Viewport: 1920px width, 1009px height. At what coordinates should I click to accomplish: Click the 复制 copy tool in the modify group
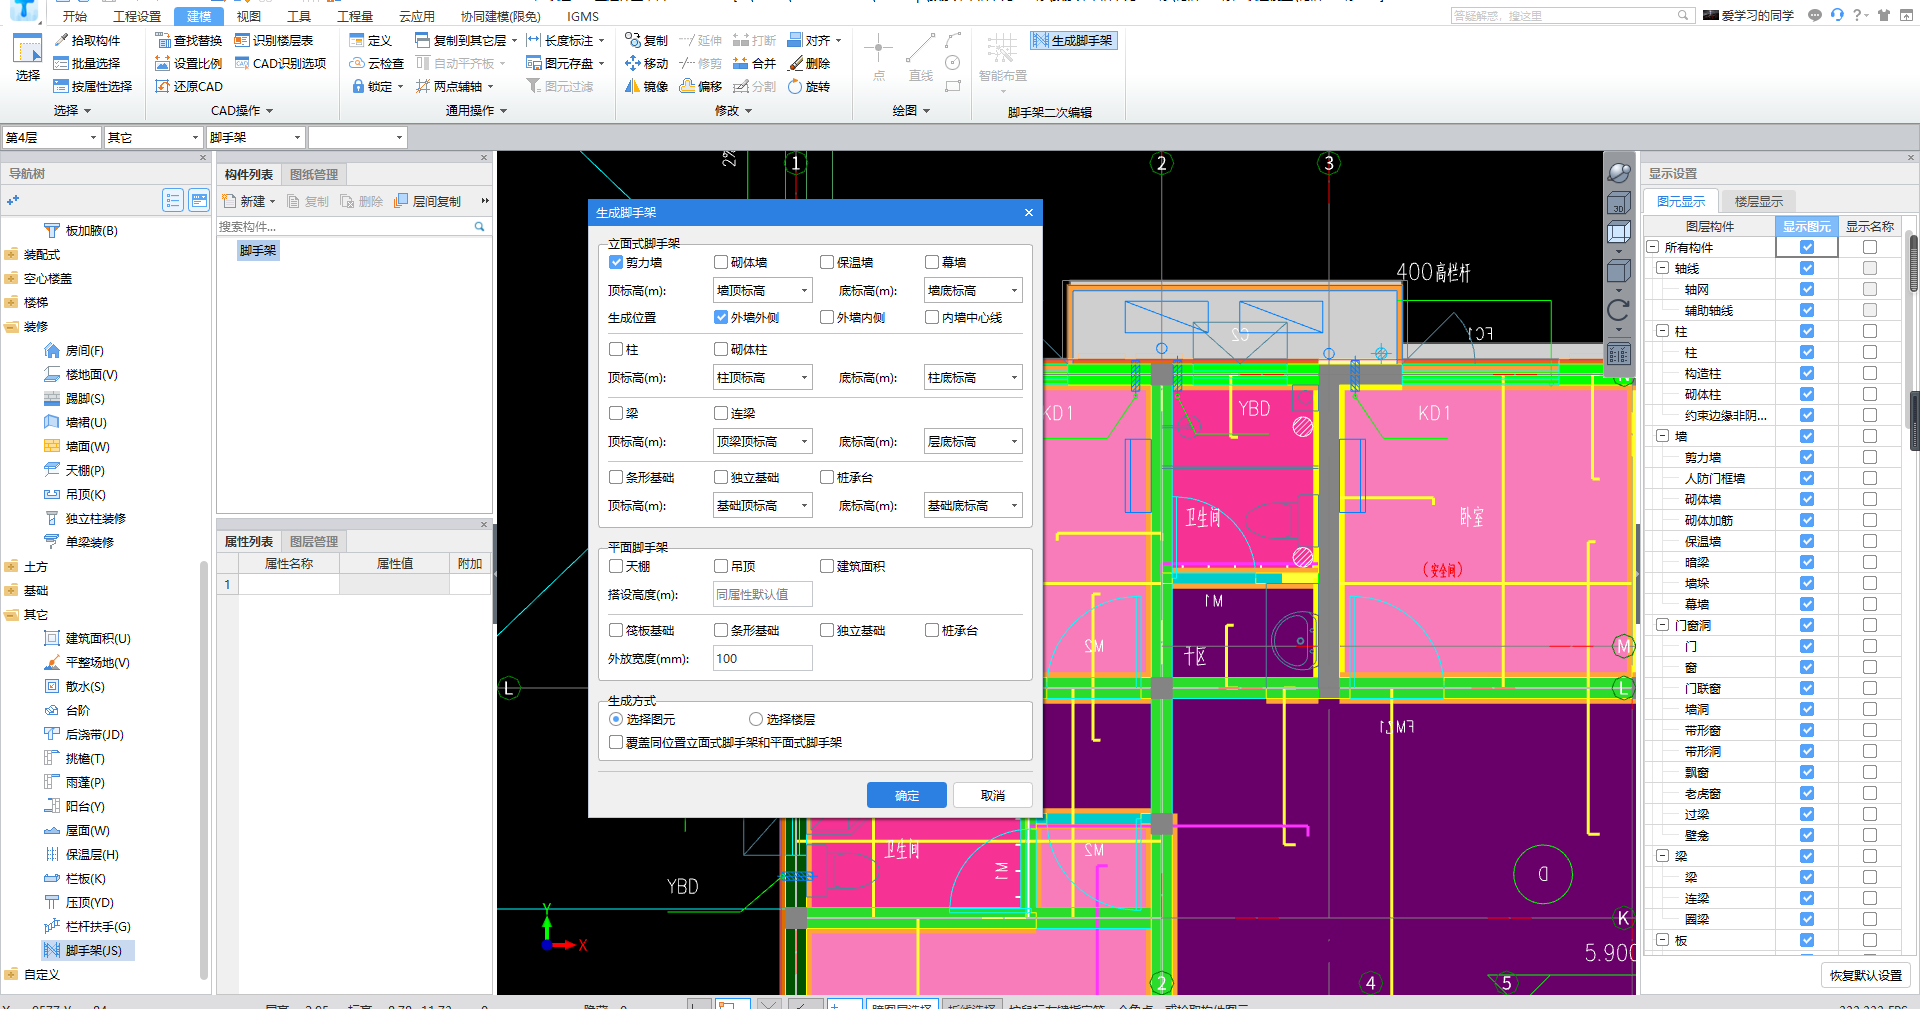646,40
